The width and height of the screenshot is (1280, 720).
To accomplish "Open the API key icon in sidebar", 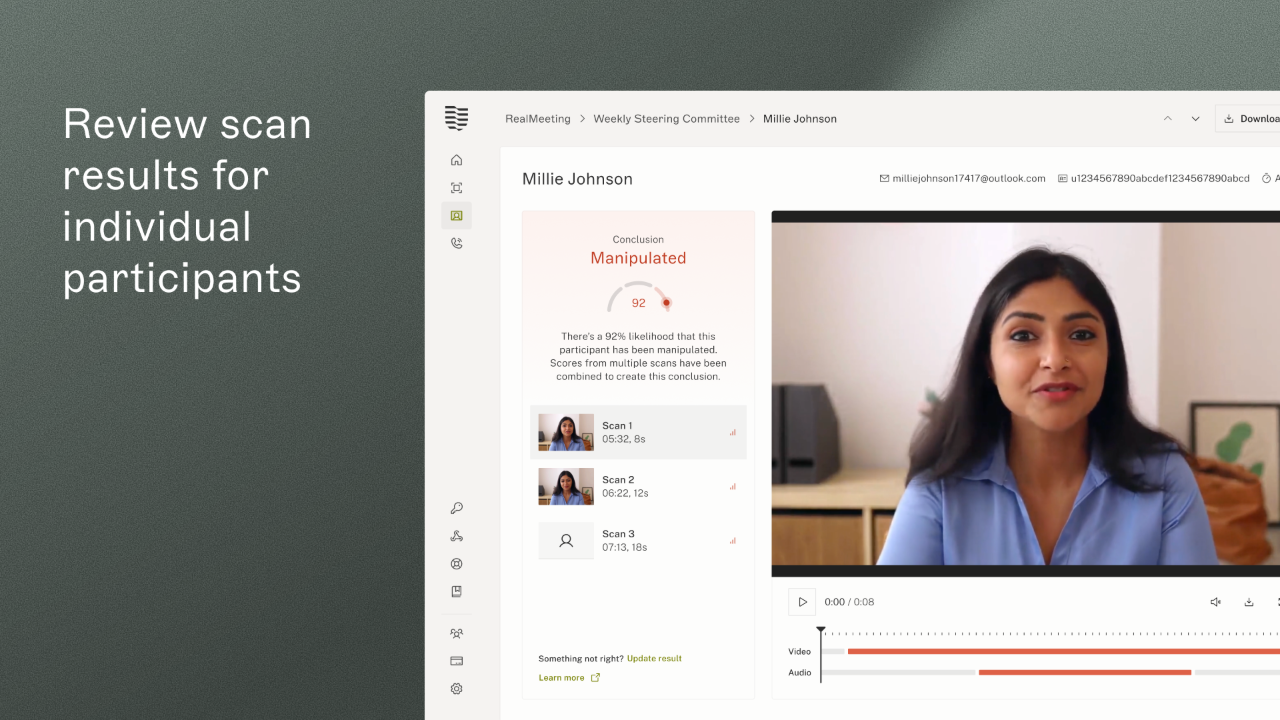I will [x=456, y=508].
